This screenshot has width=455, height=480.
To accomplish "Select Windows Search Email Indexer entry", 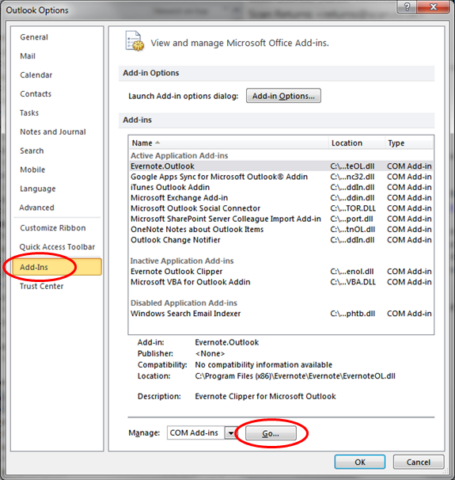I will 281,314.
